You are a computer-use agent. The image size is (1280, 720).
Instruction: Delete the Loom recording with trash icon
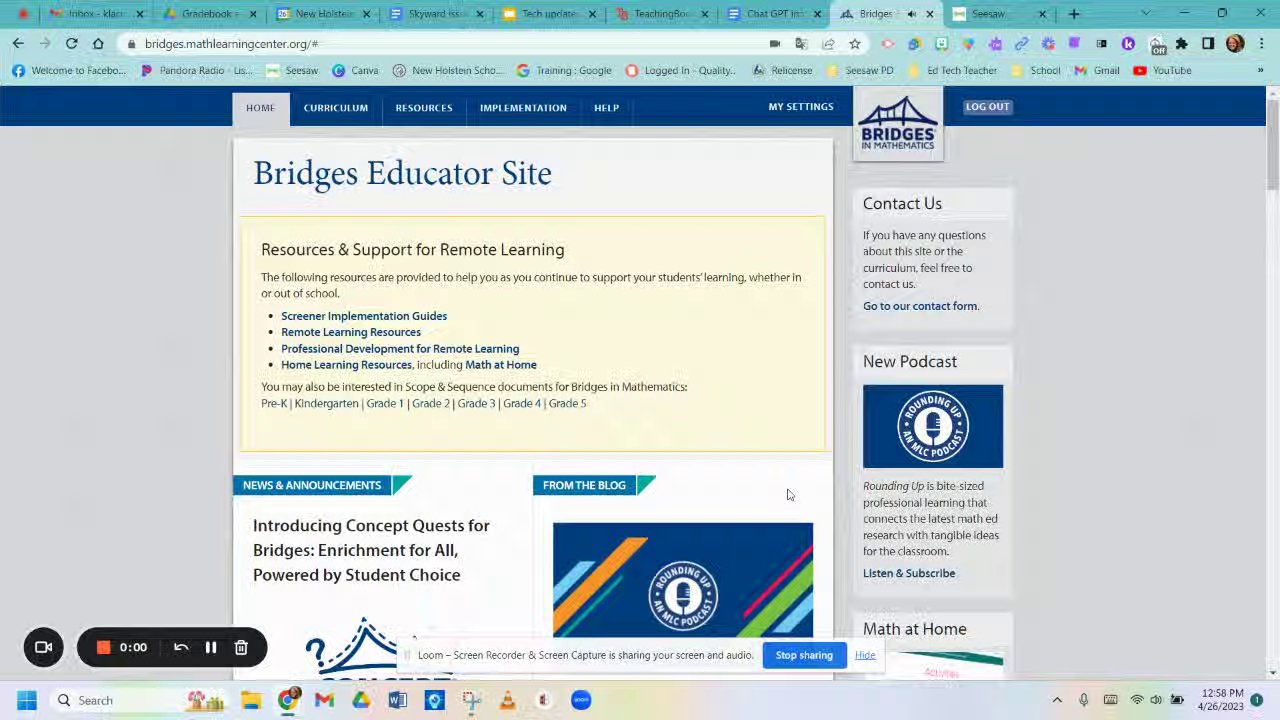click(241, 647)
